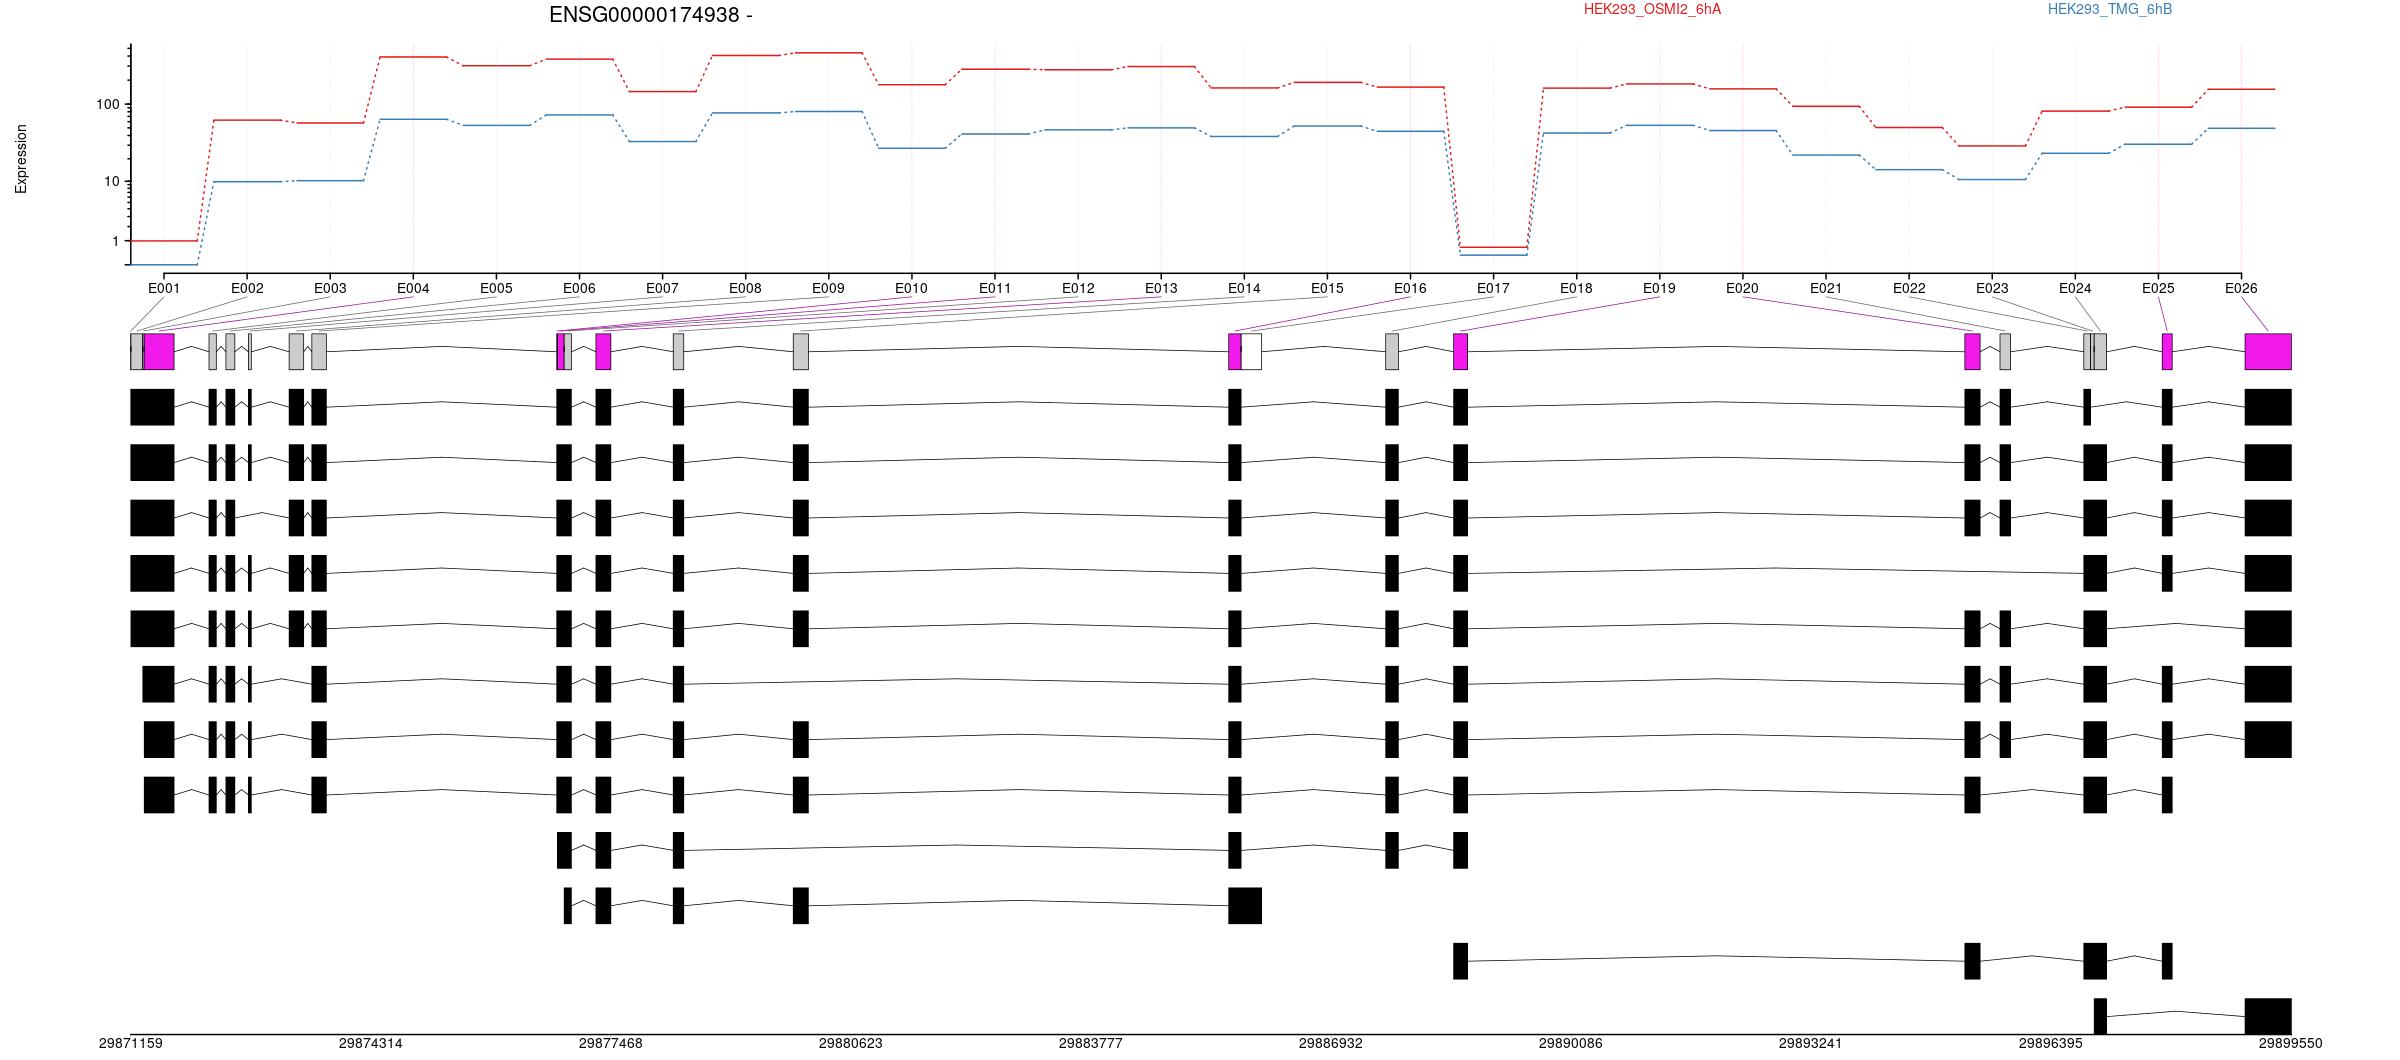Click exon label E004

(x=413, y=288)
